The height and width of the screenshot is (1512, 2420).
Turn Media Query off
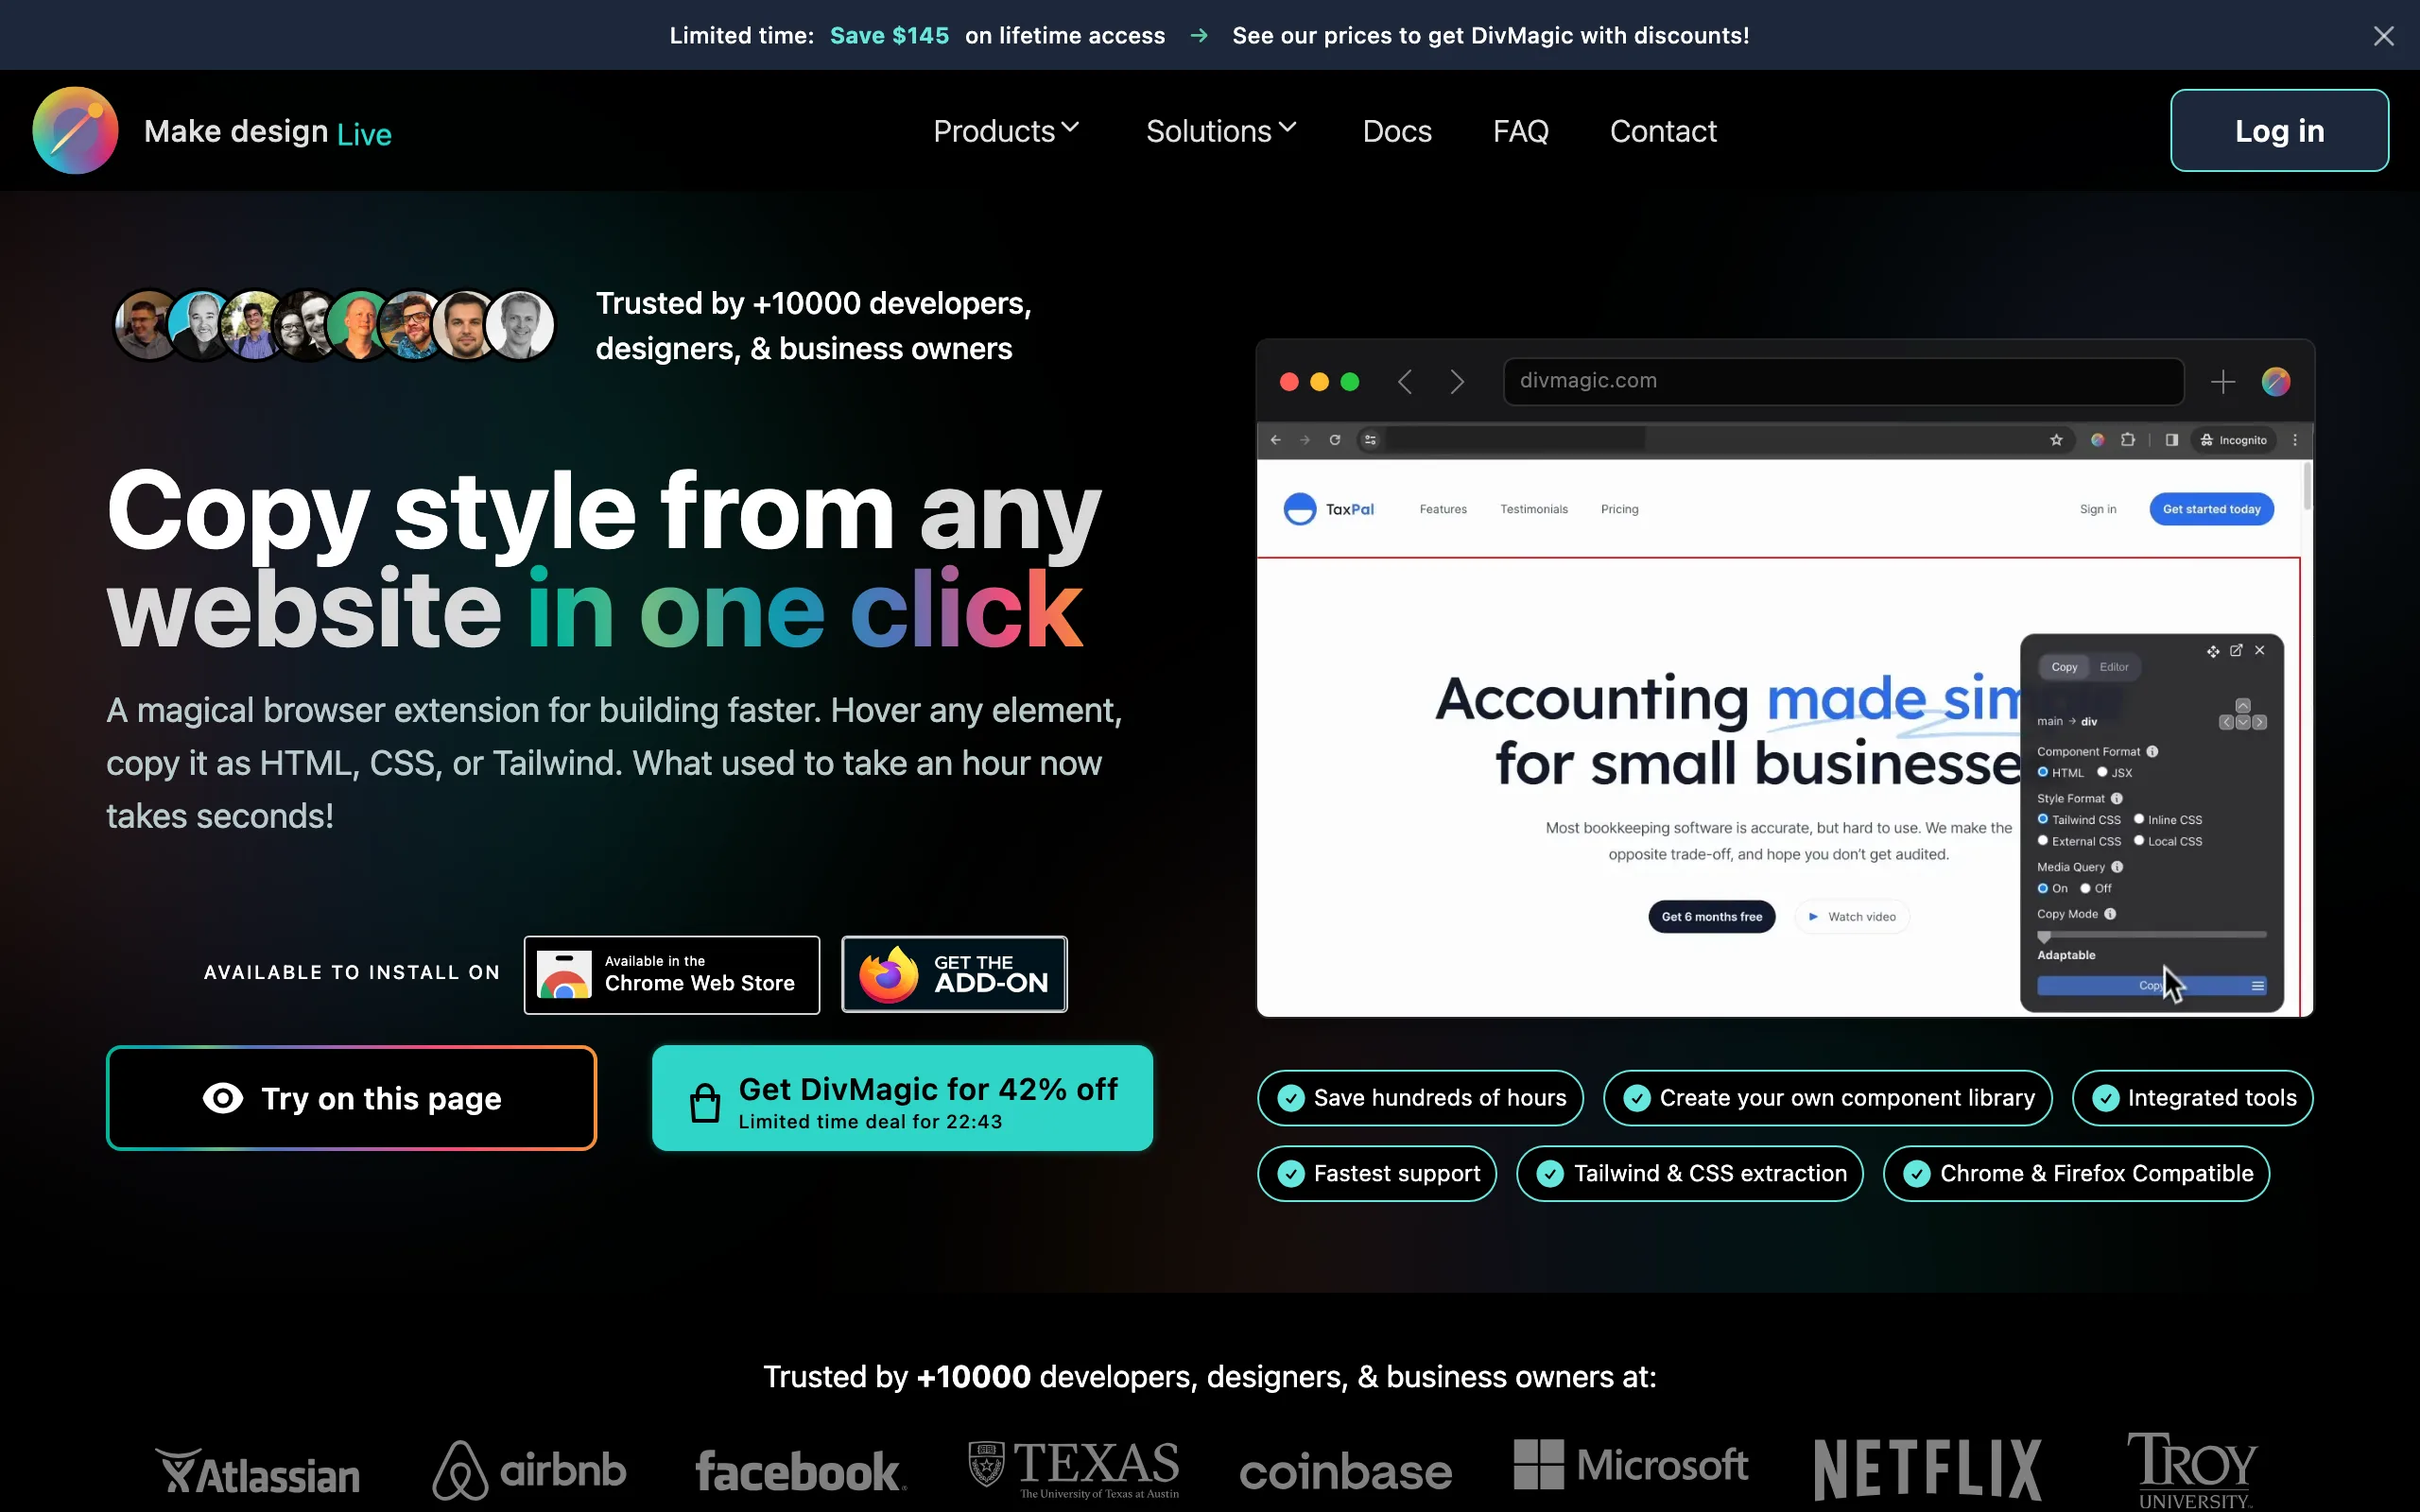click(x=2086, y=888)
